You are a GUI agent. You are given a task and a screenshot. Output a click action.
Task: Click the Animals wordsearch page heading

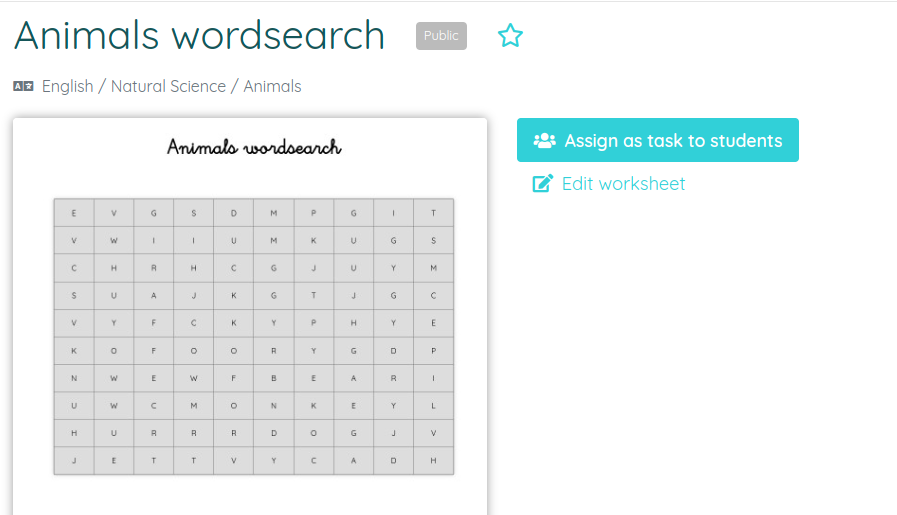point(199,36)
